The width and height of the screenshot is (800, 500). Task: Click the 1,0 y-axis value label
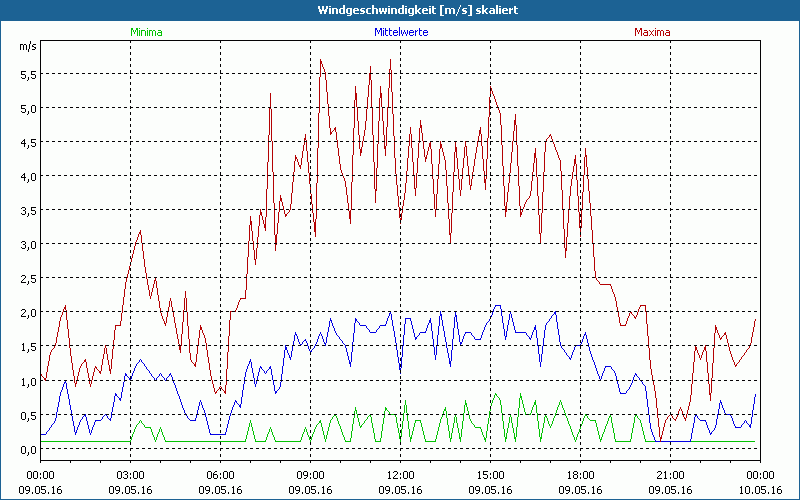click(x=27, y=381)
